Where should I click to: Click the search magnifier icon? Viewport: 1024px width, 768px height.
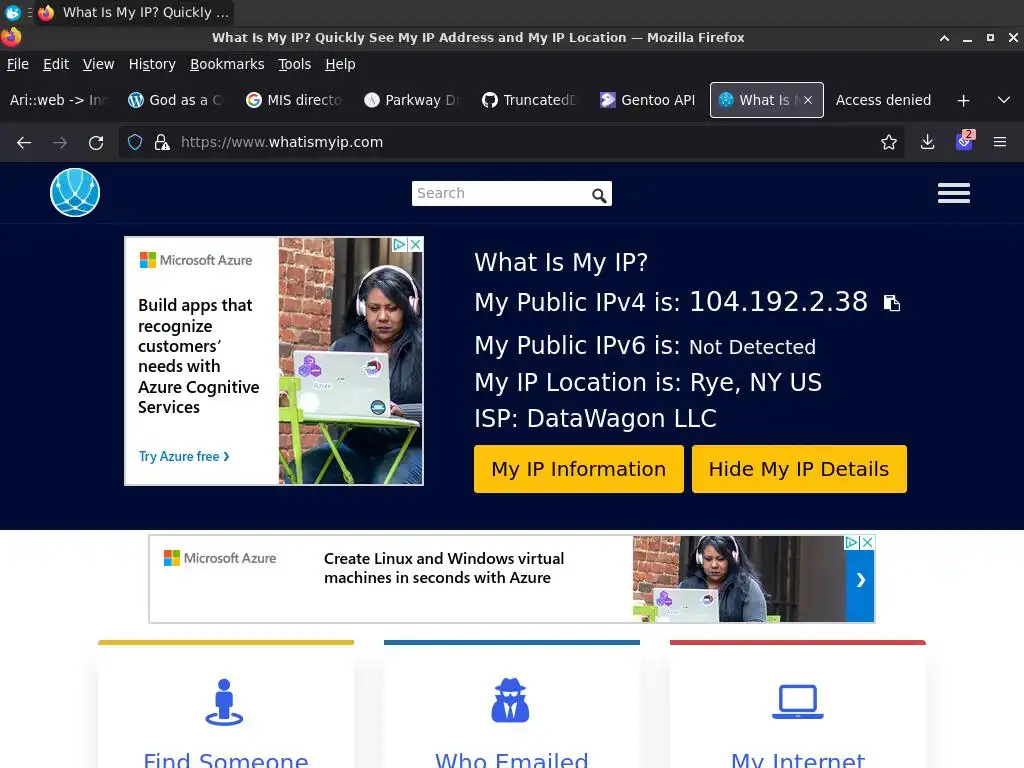pyautogui.click(x=599, y=195)
